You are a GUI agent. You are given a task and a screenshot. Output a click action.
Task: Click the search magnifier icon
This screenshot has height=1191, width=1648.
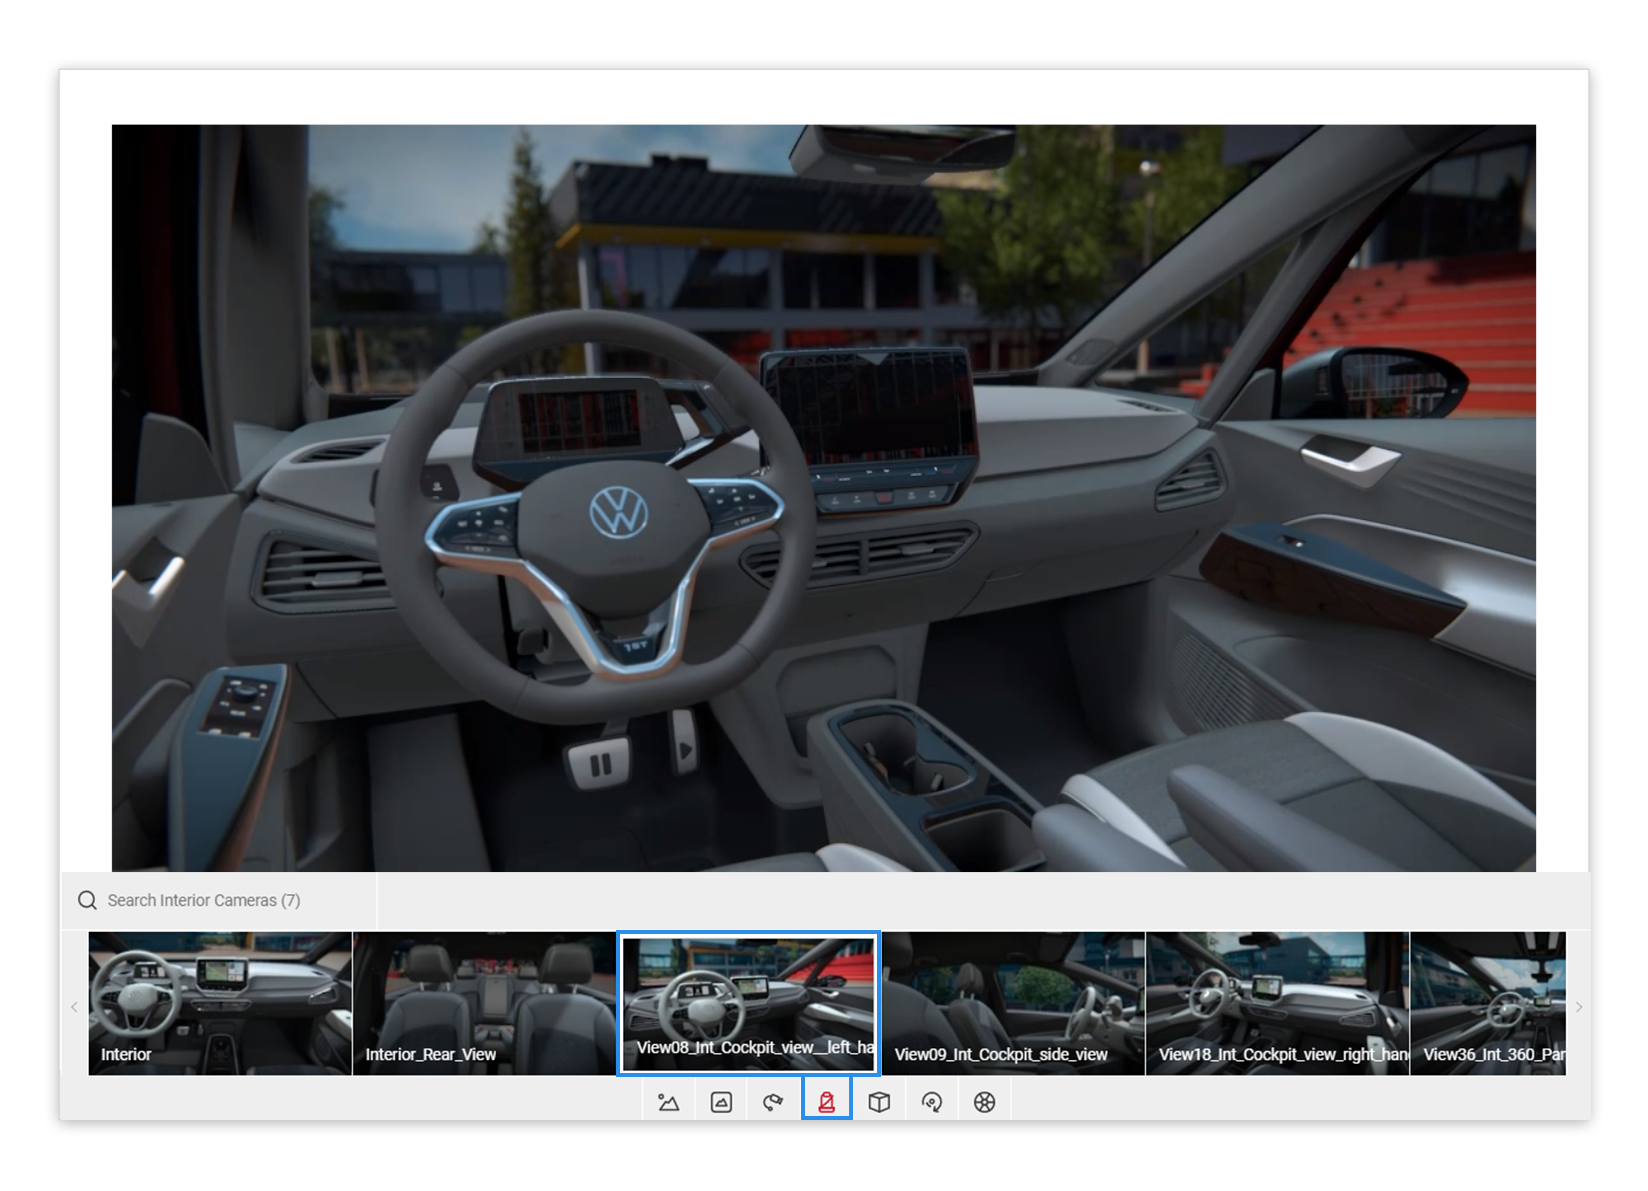pyautogui.click(x=87, y=900)
